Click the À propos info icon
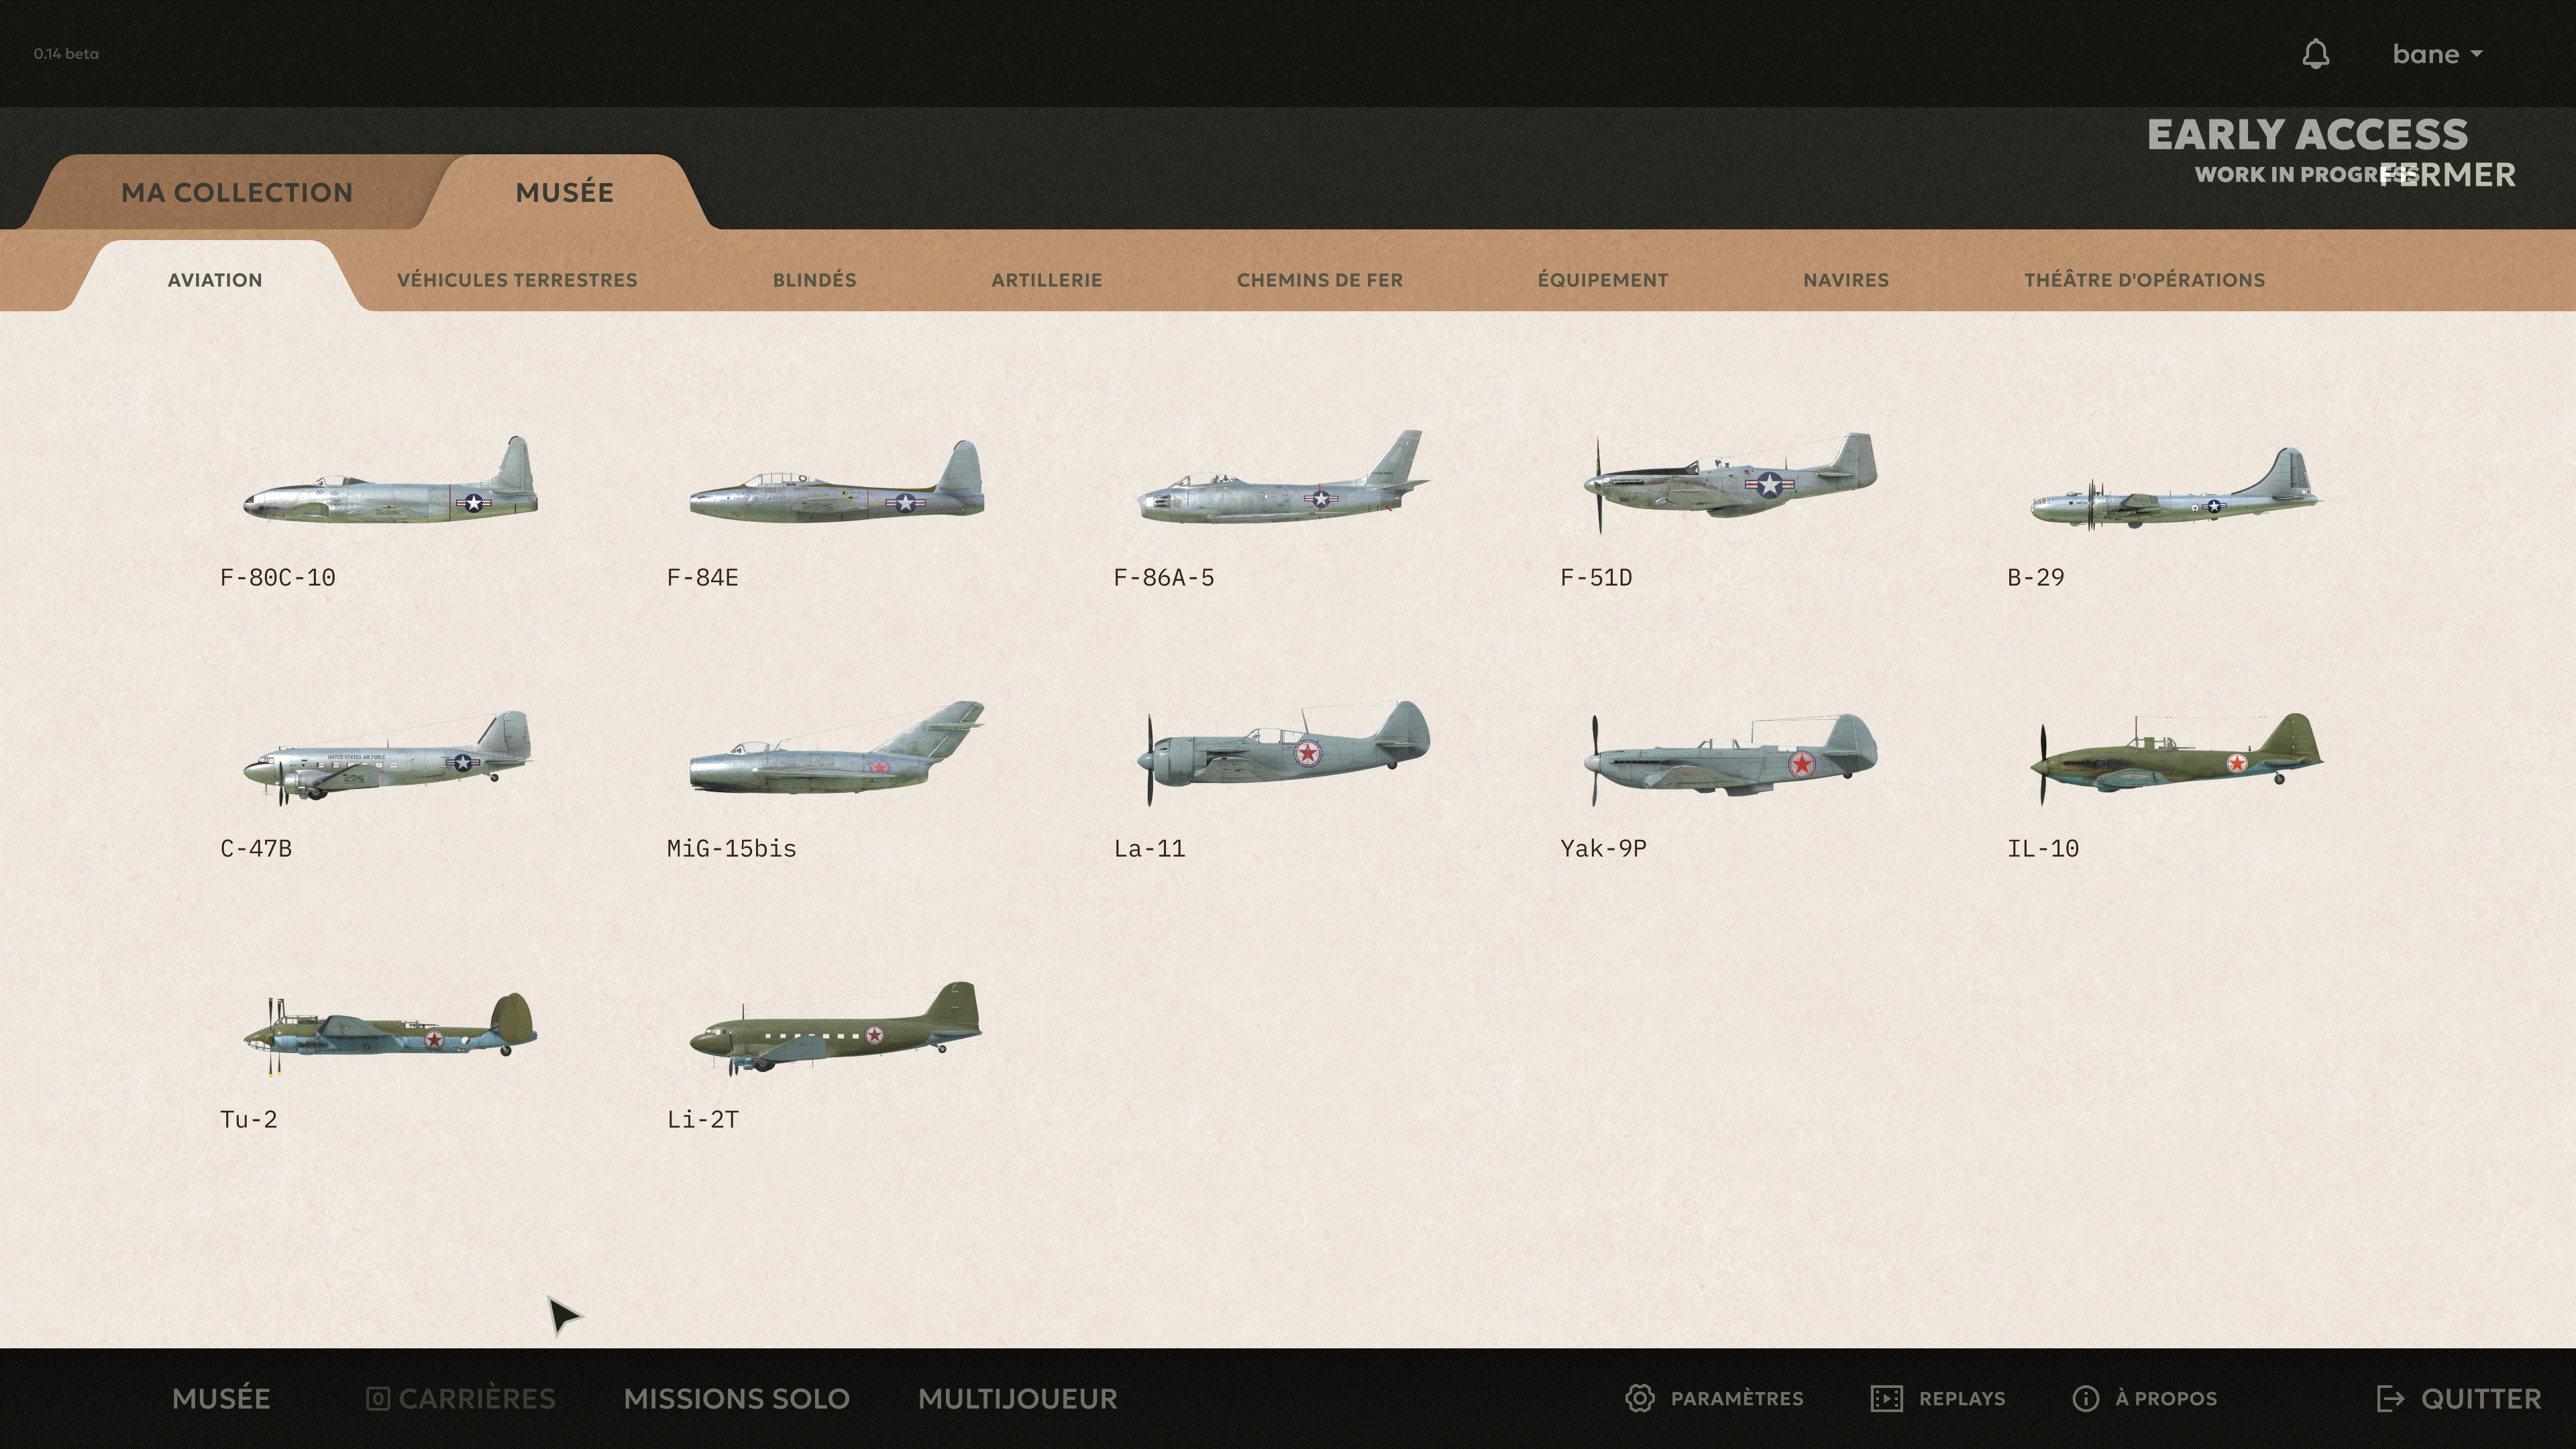 point(2086,1398)
